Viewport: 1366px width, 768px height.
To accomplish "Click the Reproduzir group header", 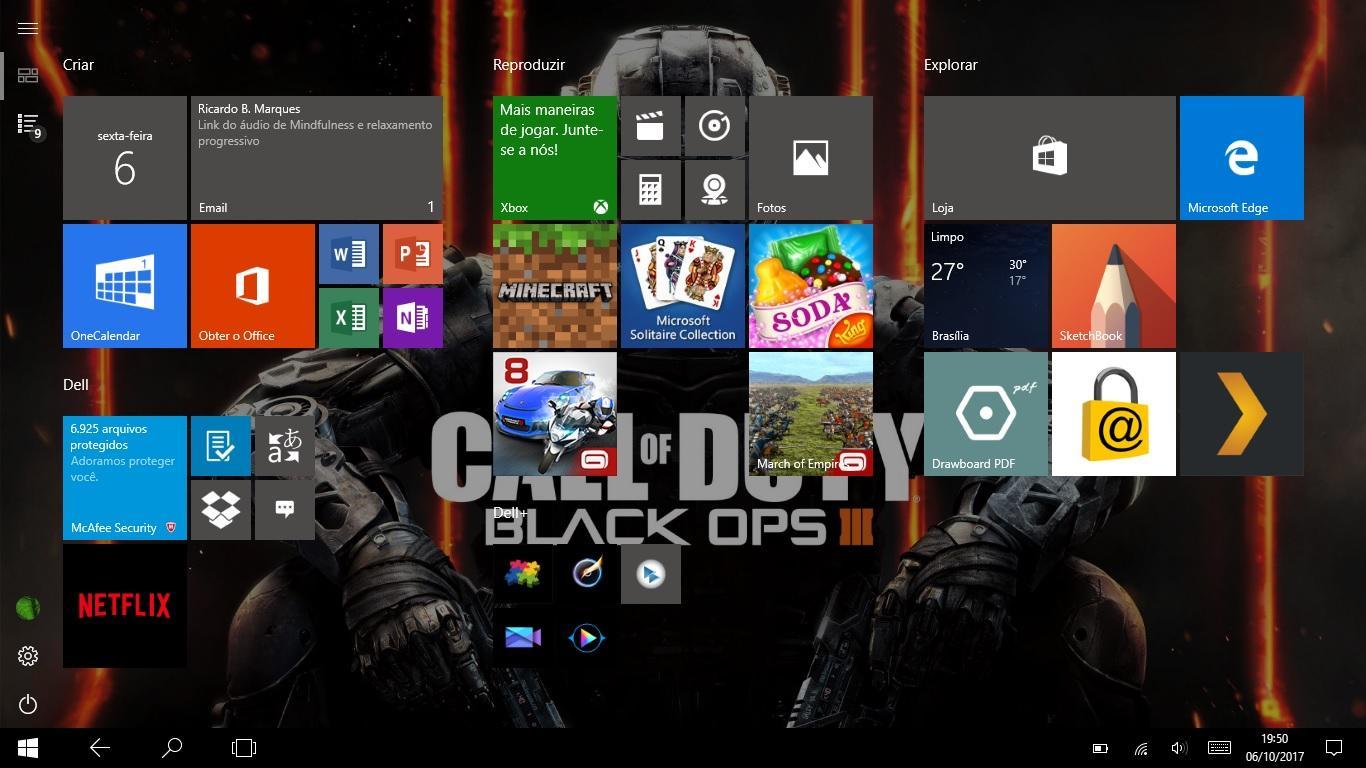I will 529,64.
